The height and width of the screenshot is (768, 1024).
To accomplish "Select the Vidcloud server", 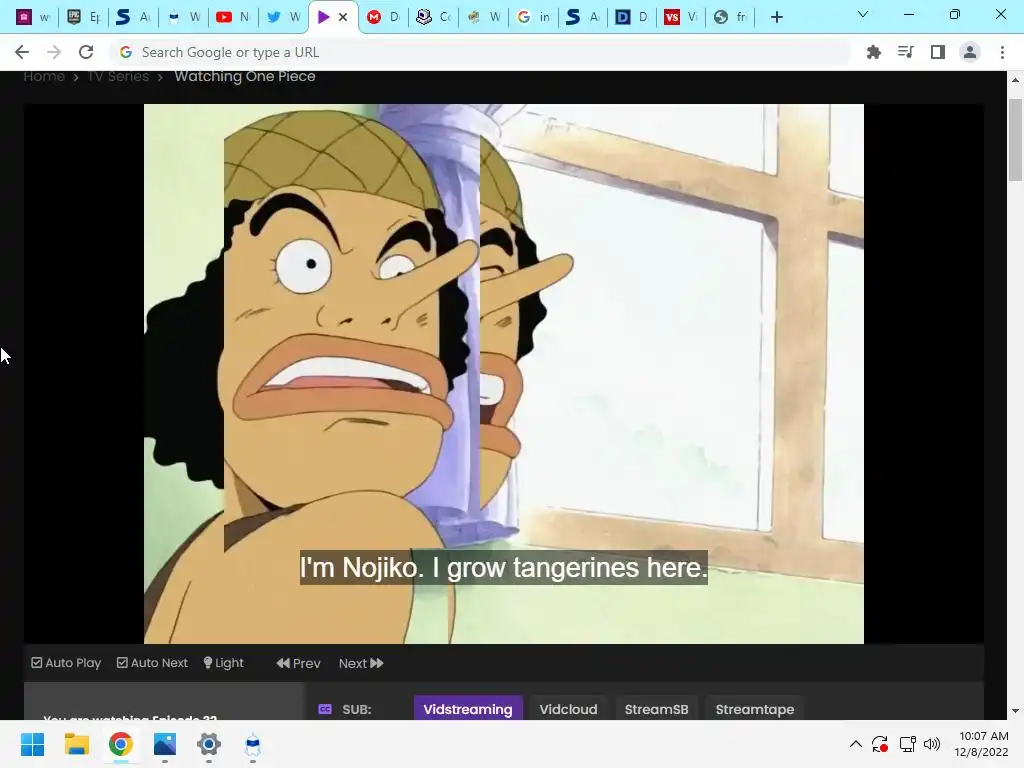I will tap(568, 709).
